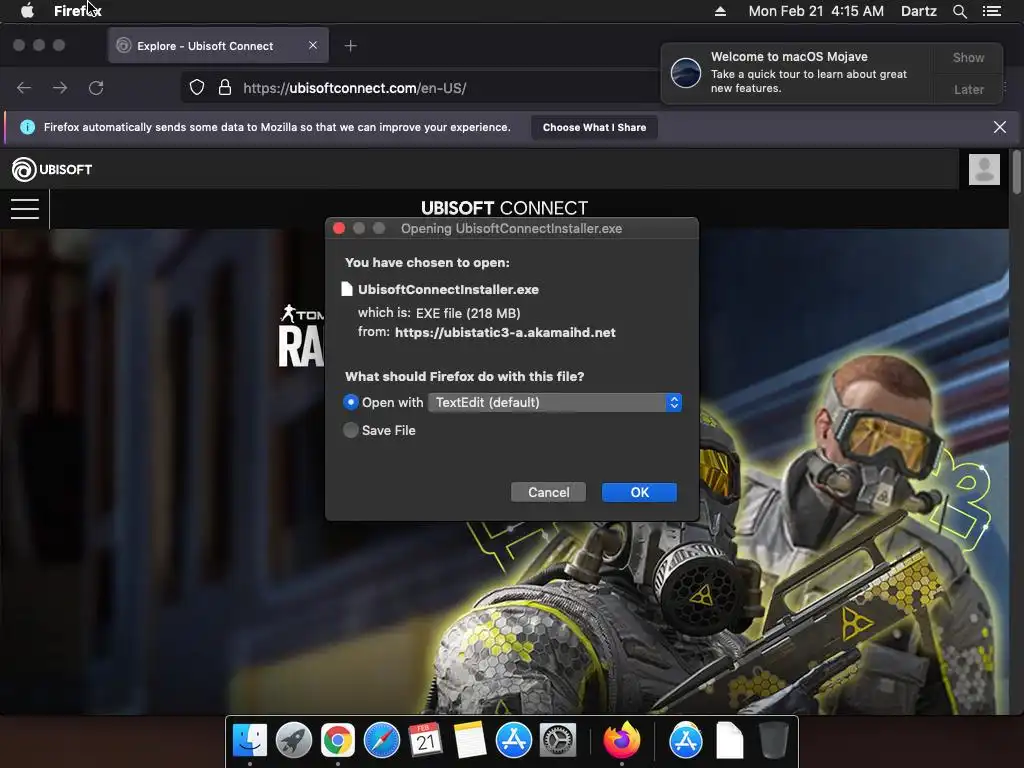The image size is (1024, 768).
Task: Click the date and time in menu bar
Action: pos(816,11)
